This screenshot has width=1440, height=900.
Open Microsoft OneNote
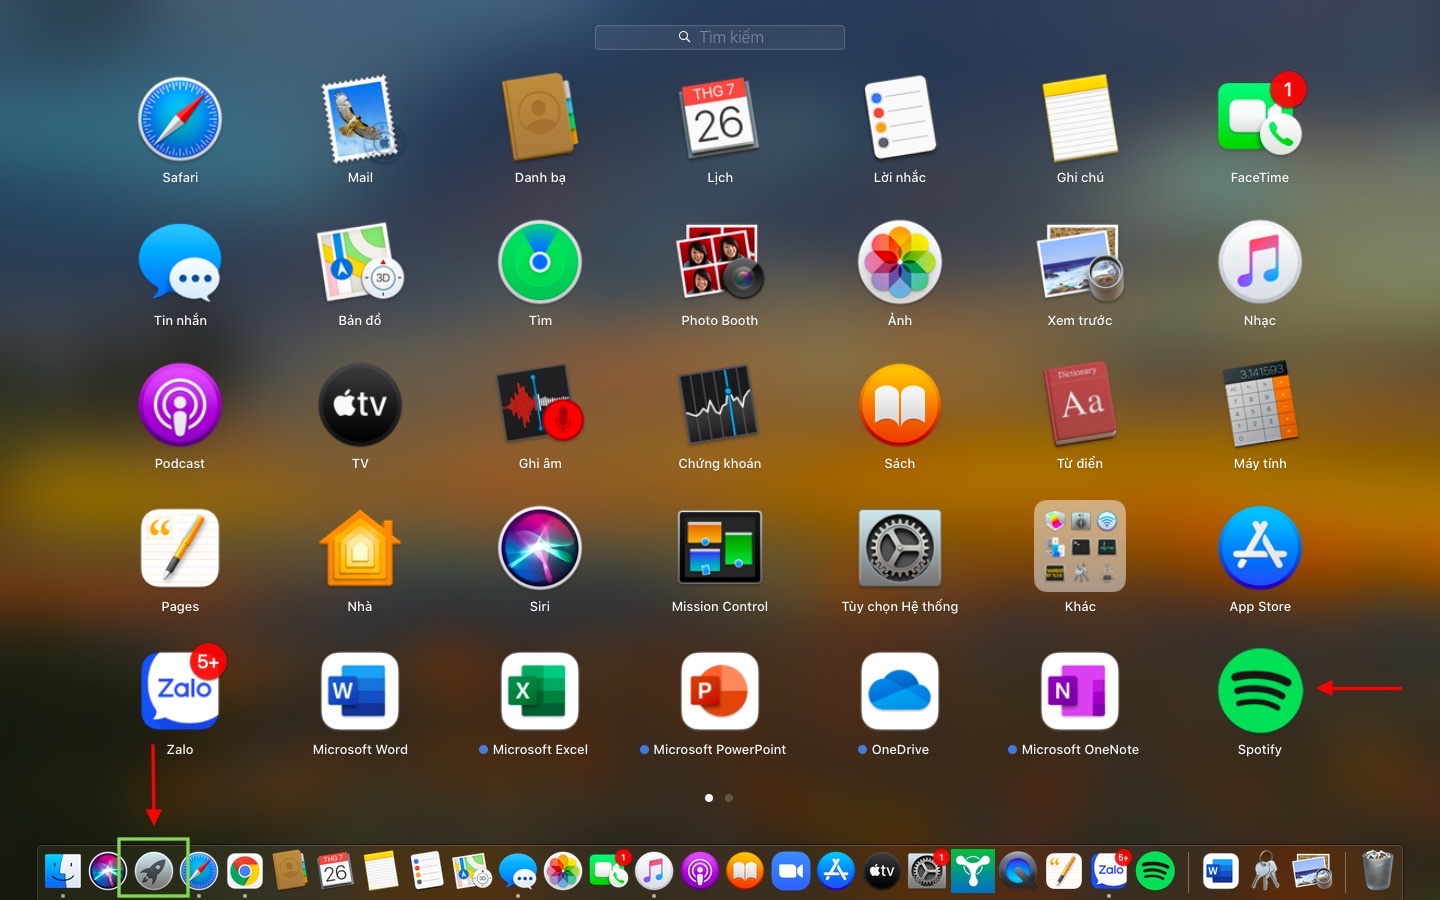pyautogui.click(x=1080, y=691)
